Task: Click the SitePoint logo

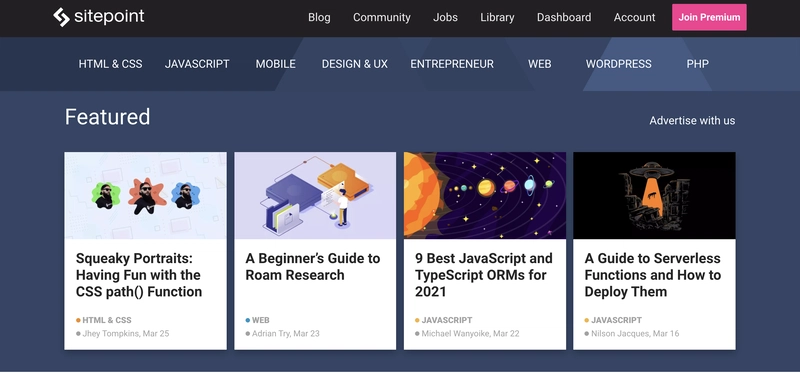Action: pyautogui.click(x=98, y=17)
